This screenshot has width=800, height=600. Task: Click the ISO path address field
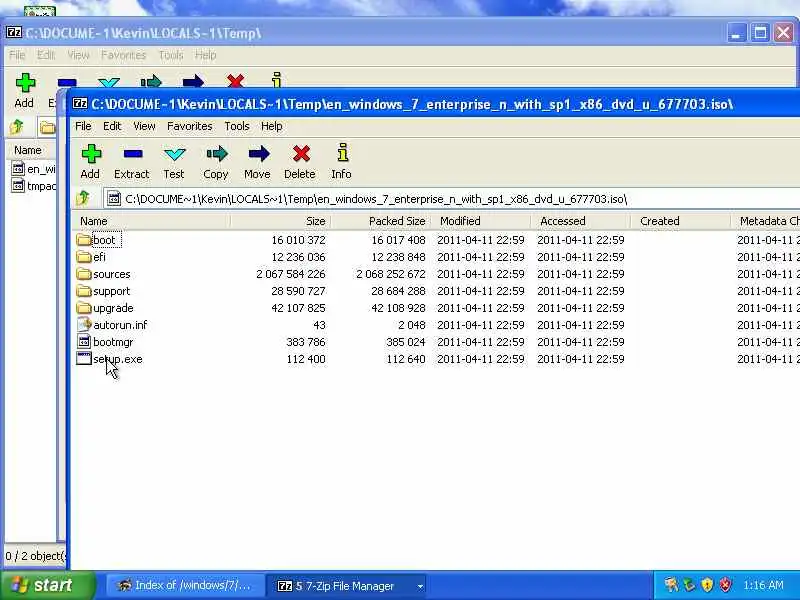452,198
